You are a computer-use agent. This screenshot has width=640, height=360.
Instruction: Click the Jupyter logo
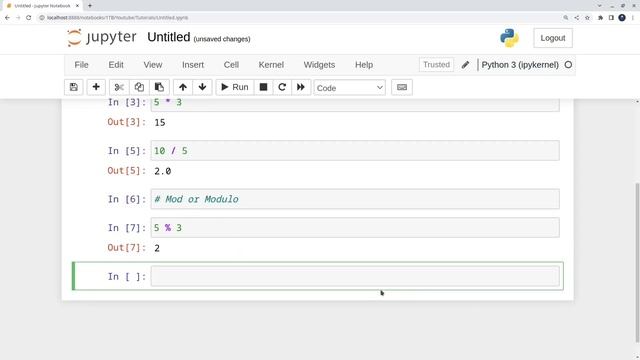pyautogui.click(x=102, y=38)
